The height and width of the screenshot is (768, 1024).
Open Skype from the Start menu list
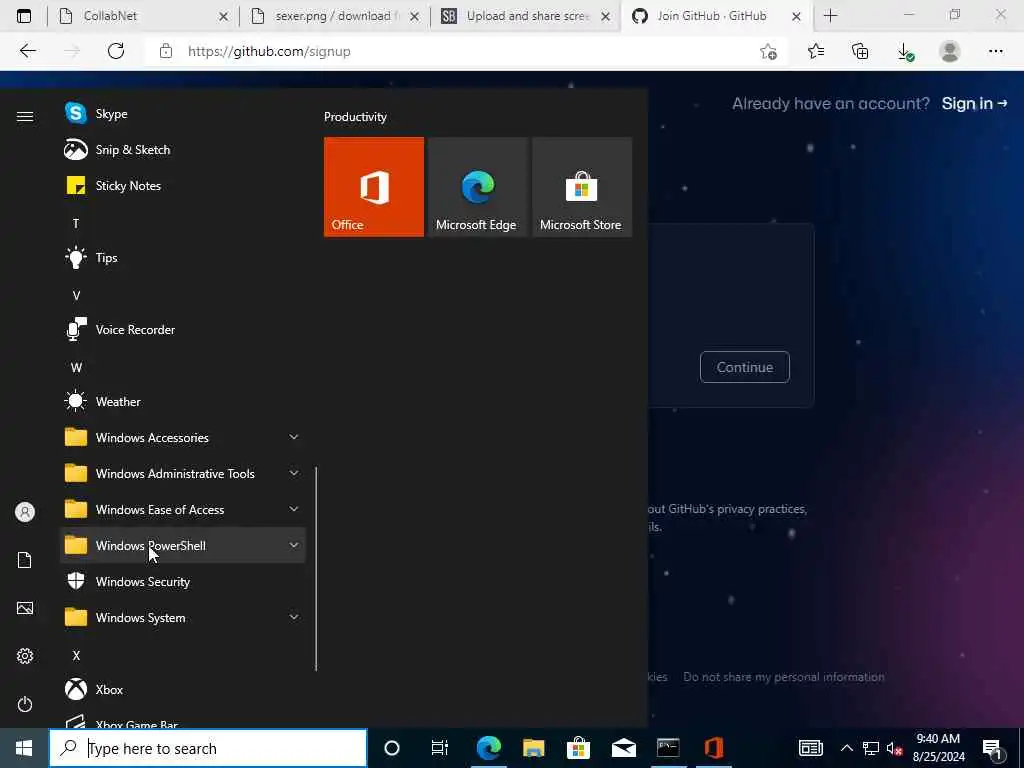click(x=182, y=114)
